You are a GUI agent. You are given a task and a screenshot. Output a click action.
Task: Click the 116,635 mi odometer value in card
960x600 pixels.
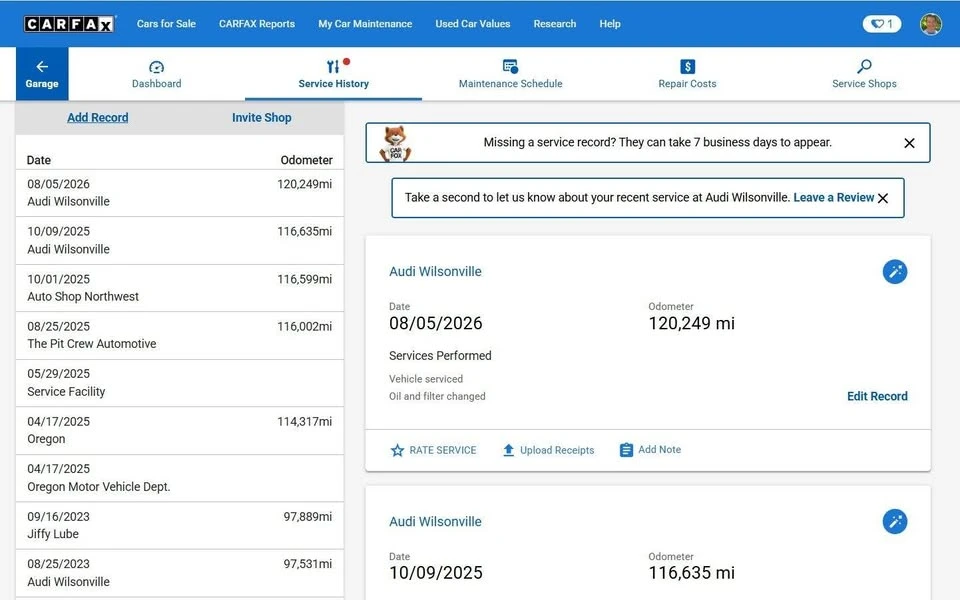tap(691, 573)
